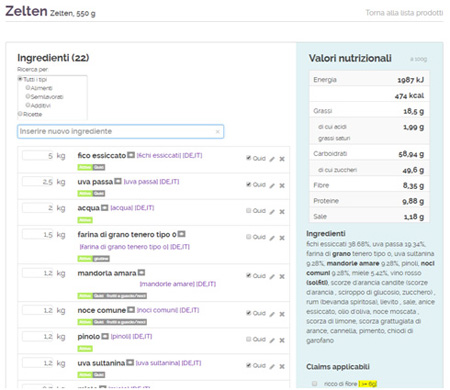Open info icon next to pinolo
The image size is (450, 390).
(105, 336)
